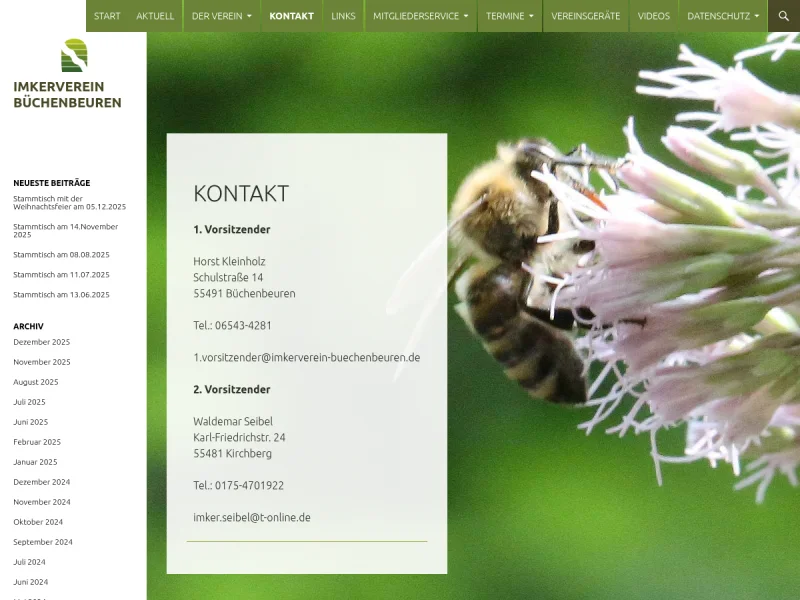This screenshot has width=800, height=600.
Task: Navigate to Vereinsgeräte page
Action: pyautogui.click(x=585, y=16)
